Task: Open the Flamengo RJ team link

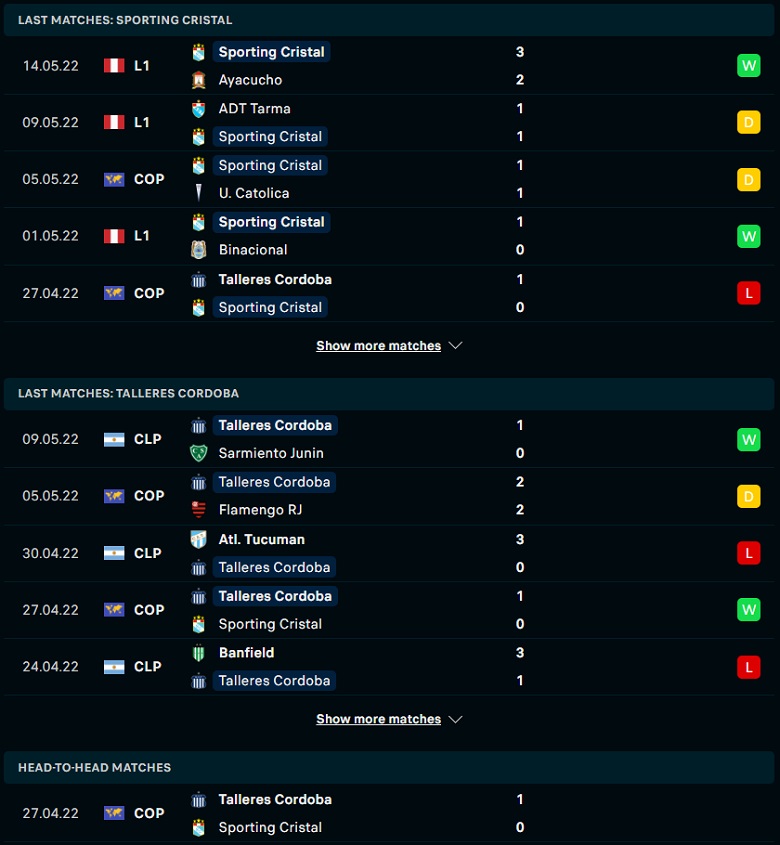Action: click(x=260, y=510)
